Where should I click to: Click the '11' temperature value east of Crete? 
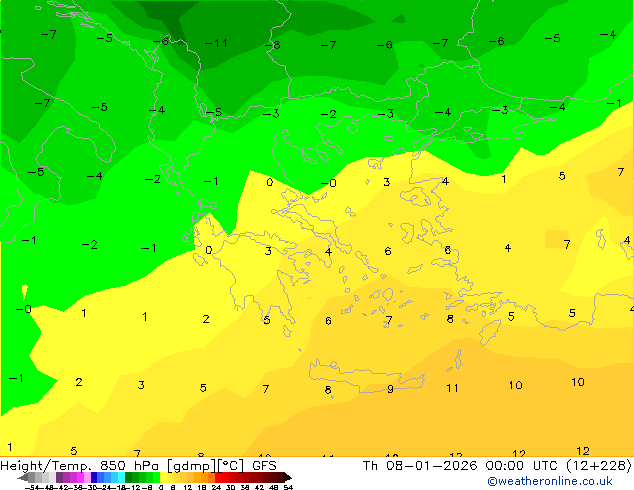tap(452, 388)
